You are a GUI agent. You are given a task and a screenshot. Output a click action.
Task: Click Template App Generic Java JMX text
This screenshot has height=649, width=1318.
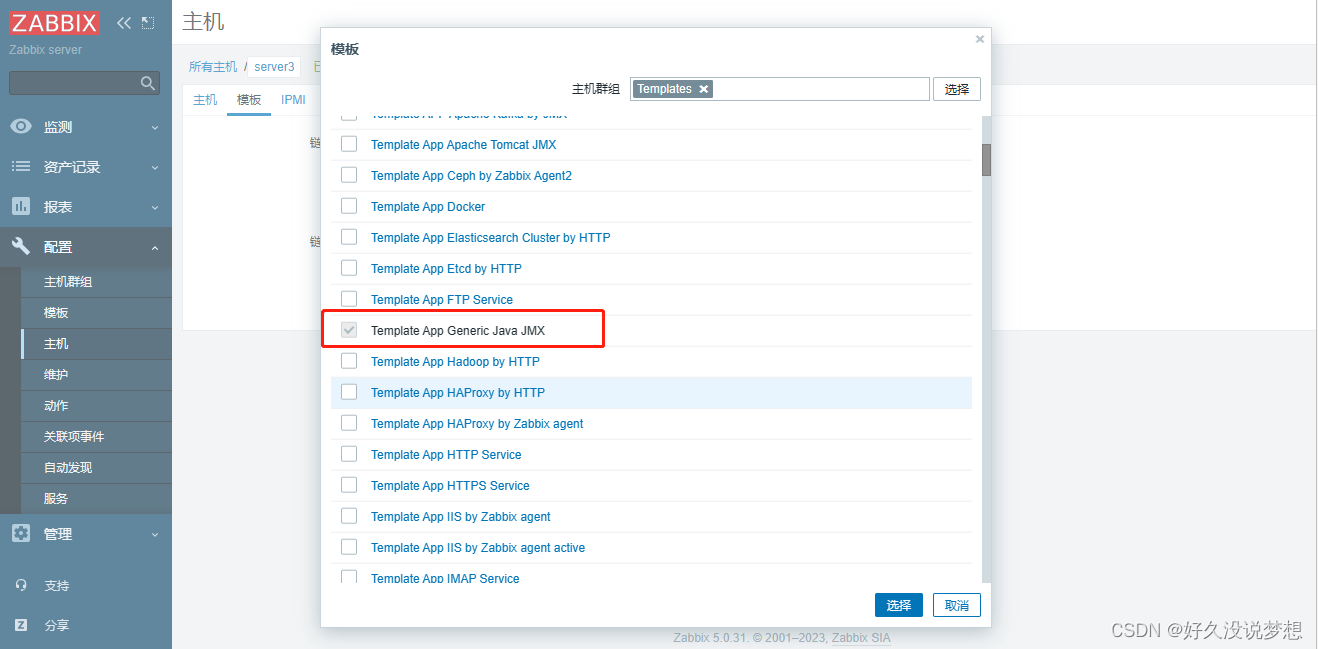click(458, 331)
